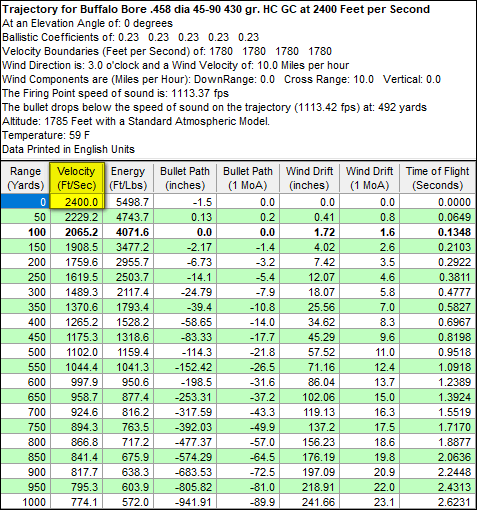Click wind drift value 12.07

(x=309, y=277)
